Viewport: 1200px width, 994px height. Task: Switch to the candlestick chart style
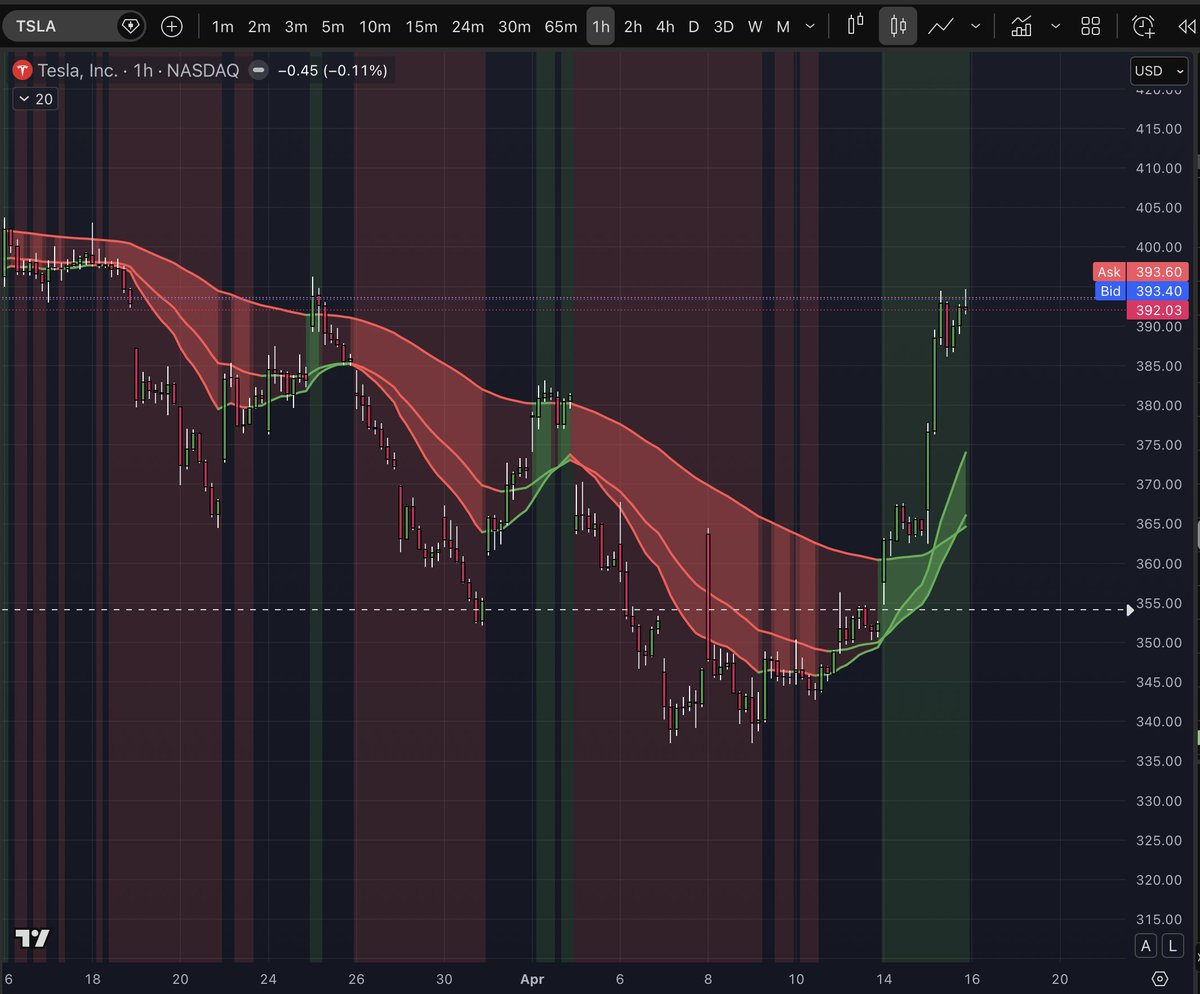898,26
